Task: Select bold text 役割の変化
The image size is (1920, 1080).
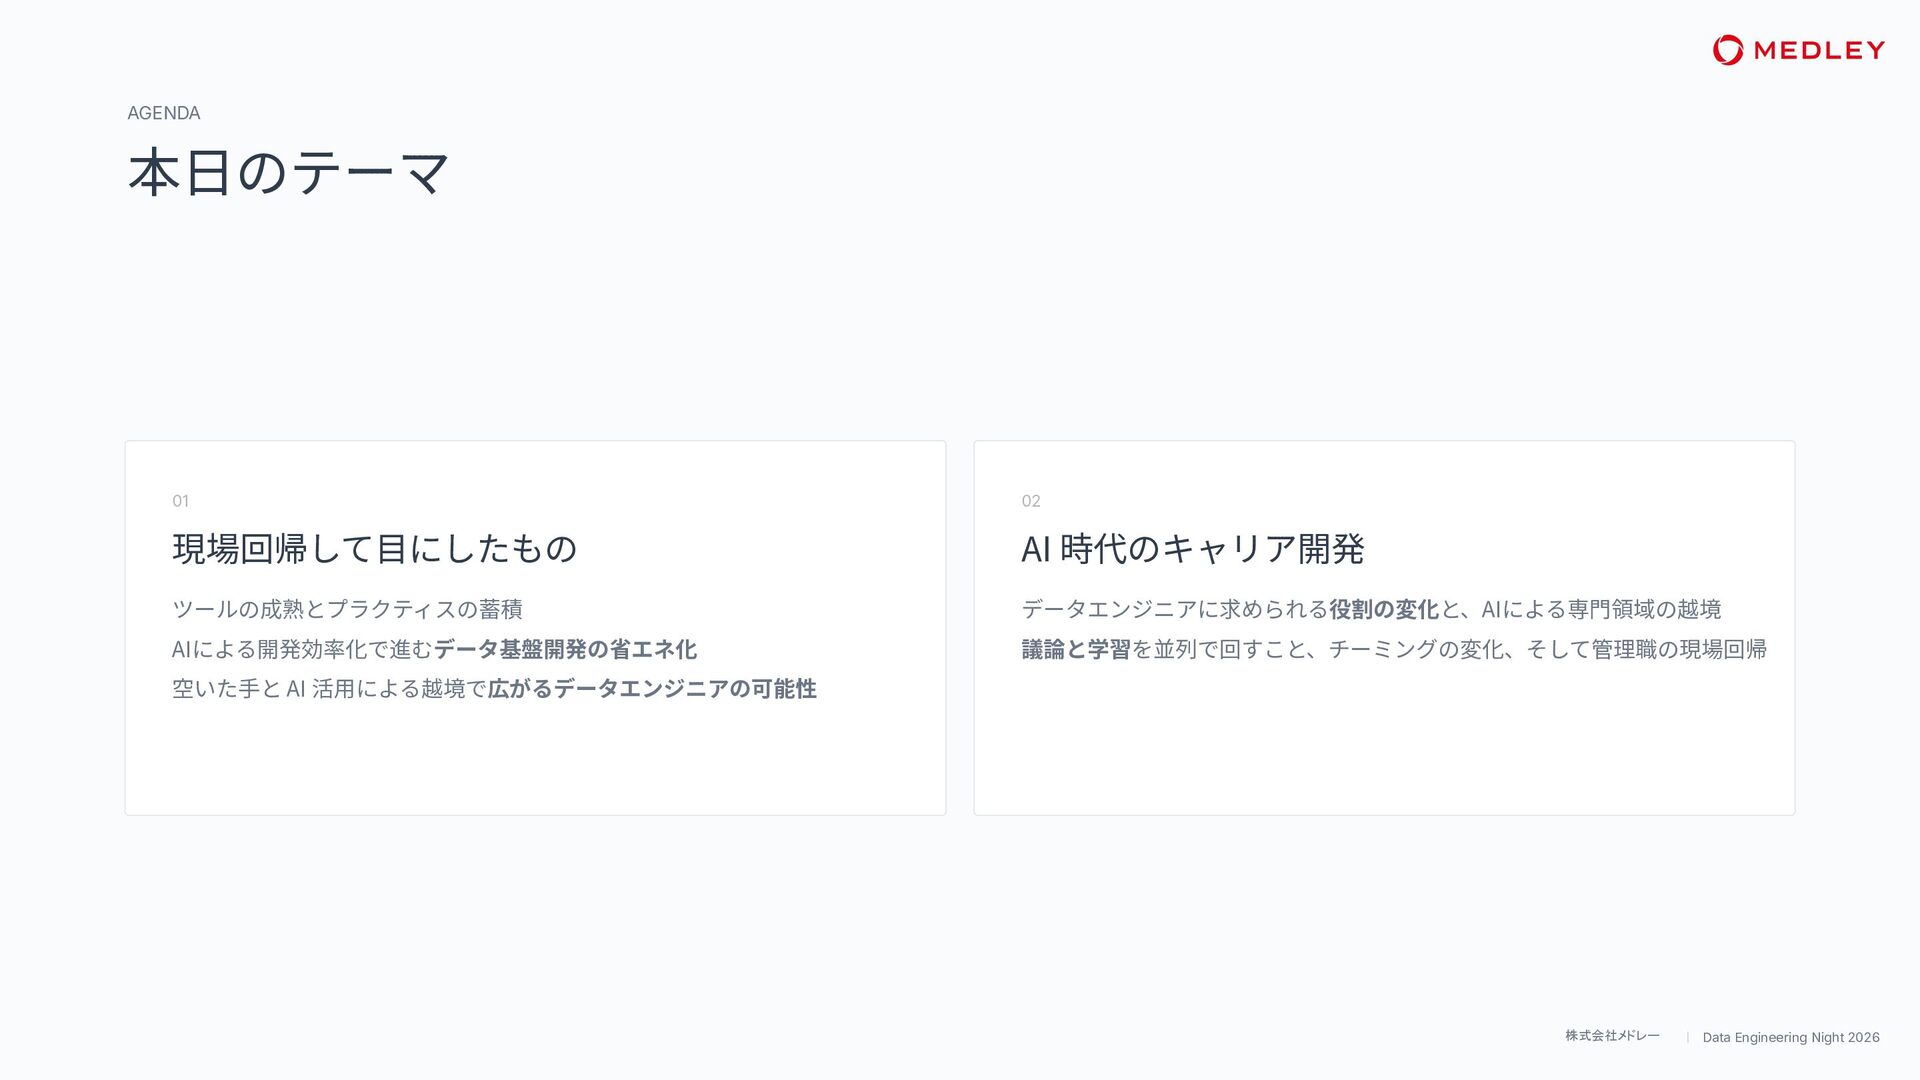Action: click(1384, 609)
